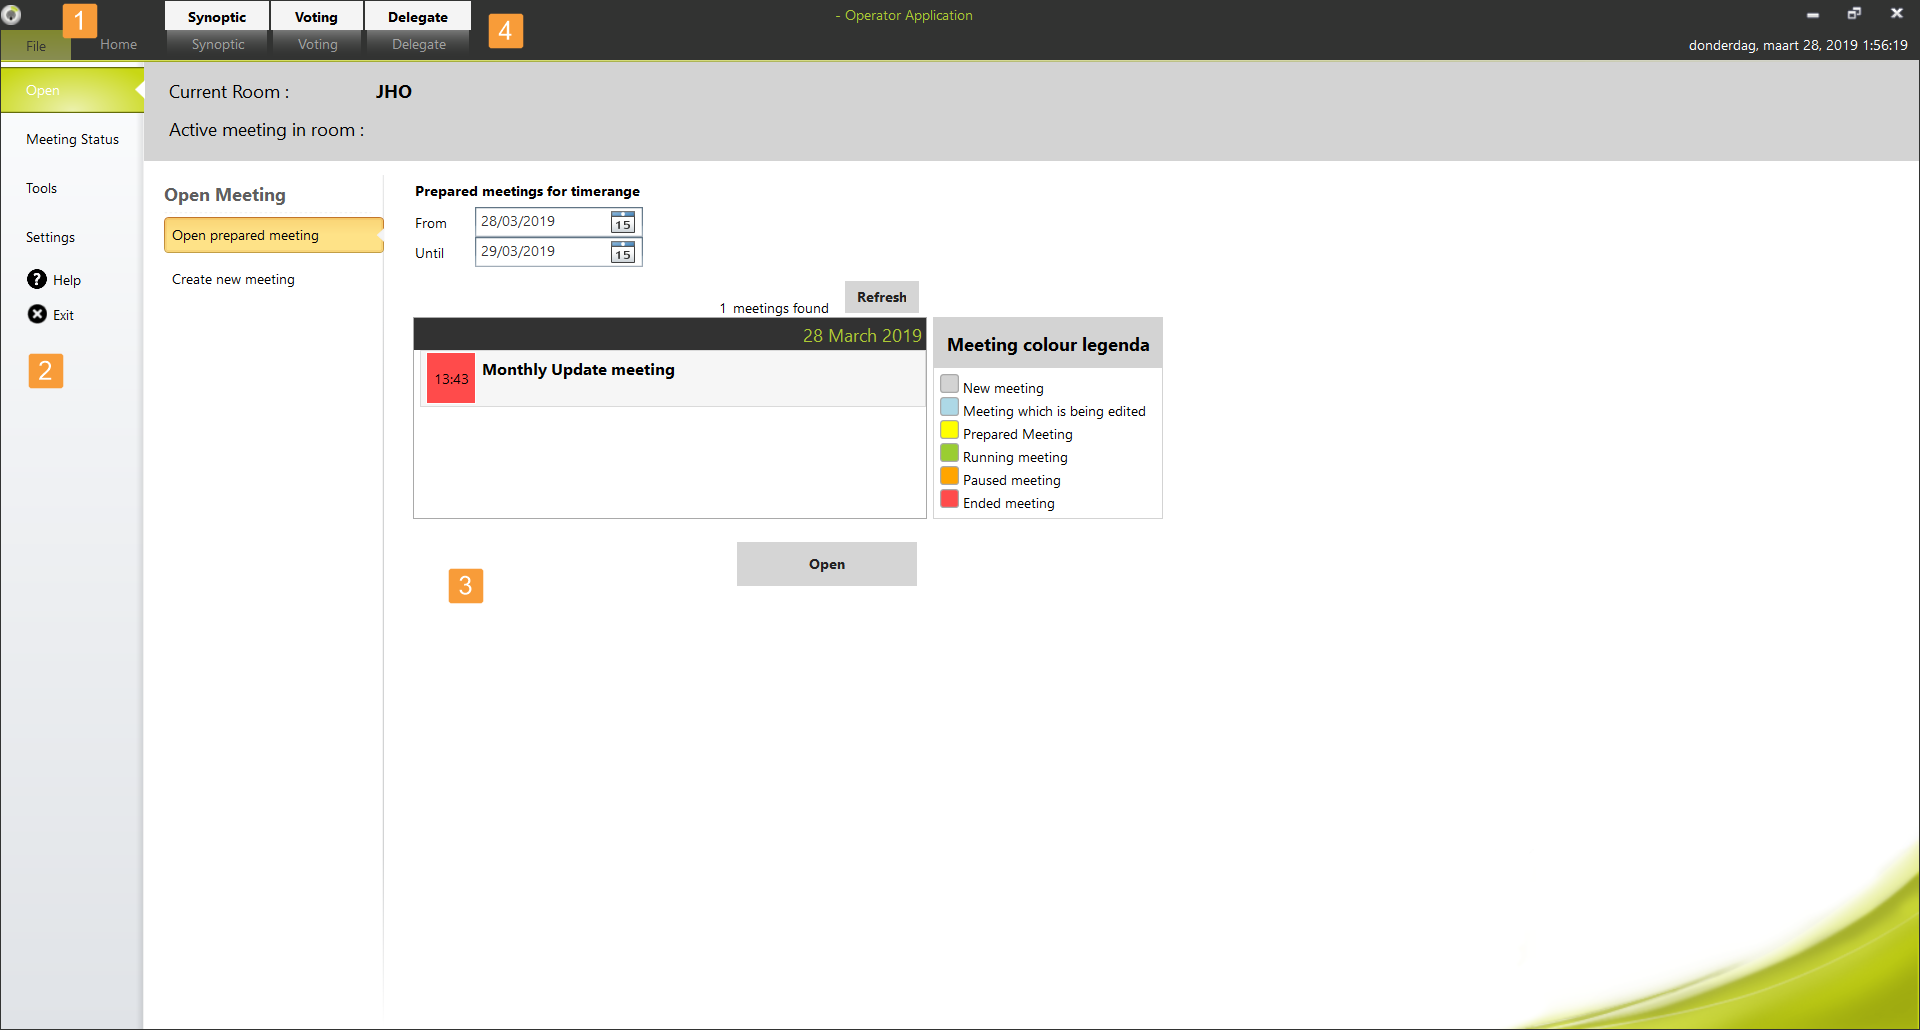This screenshot has height=1030, width=1920.
Task: Choose Create new meeting option
Action: tap(233, 280)
